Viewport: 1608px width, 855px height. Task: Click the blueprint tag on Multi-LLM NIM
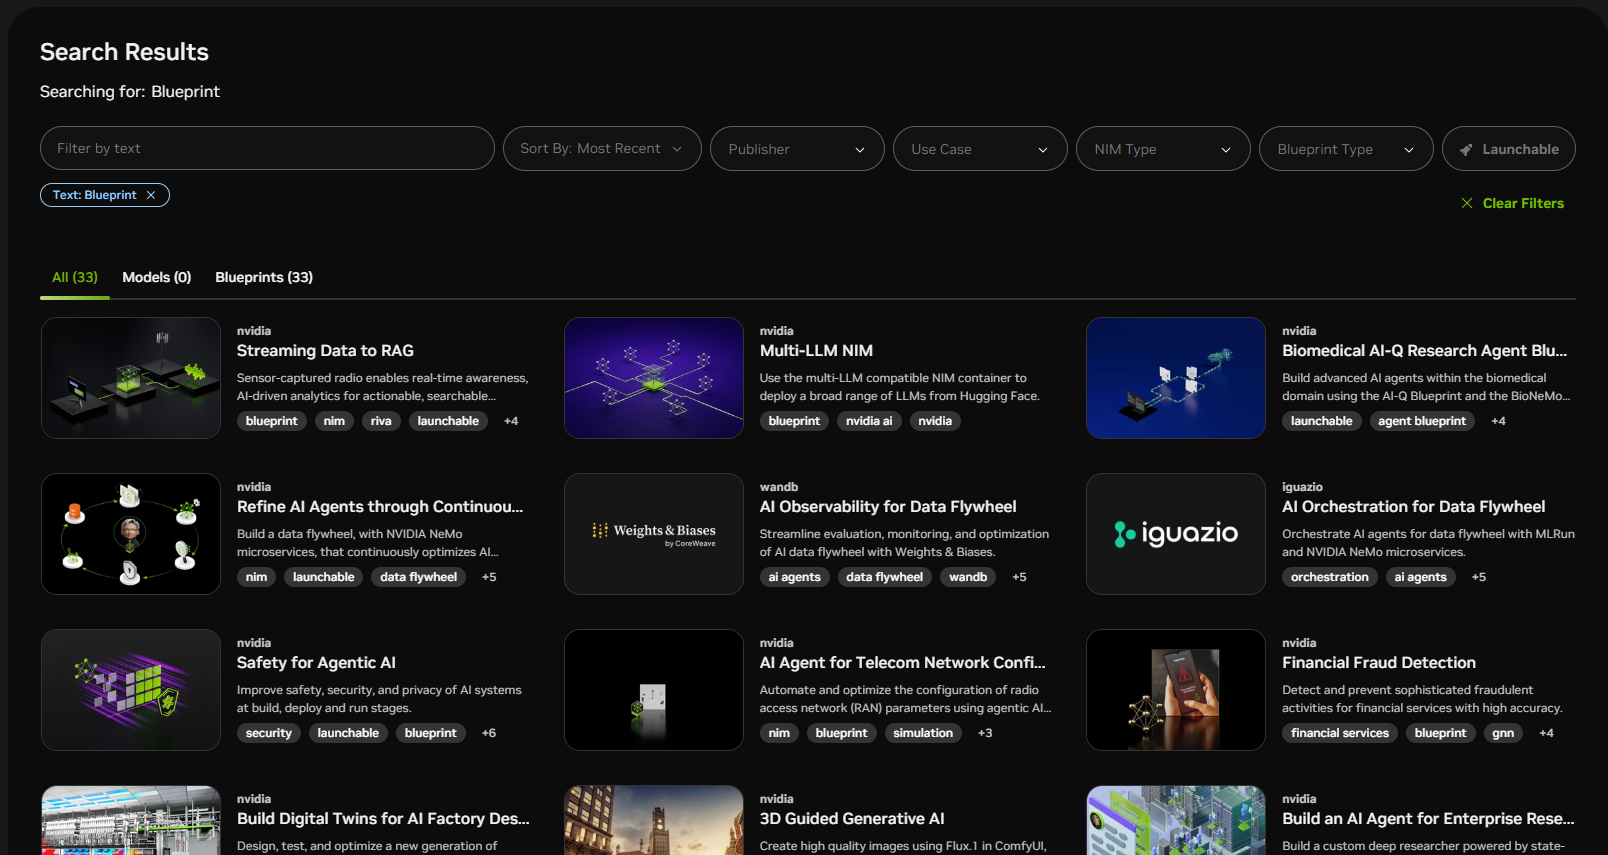point(794,421)
